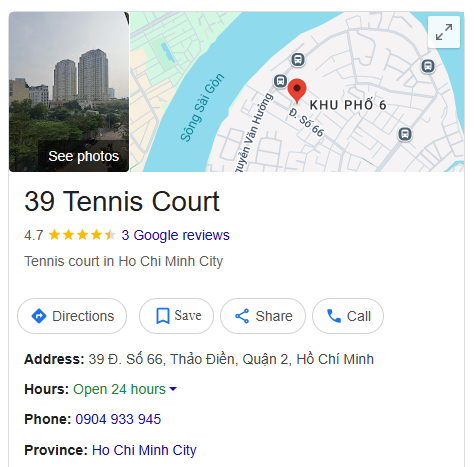Click the bus stop icon near the expand button
The image size is (474, 467).
(428, 66)
